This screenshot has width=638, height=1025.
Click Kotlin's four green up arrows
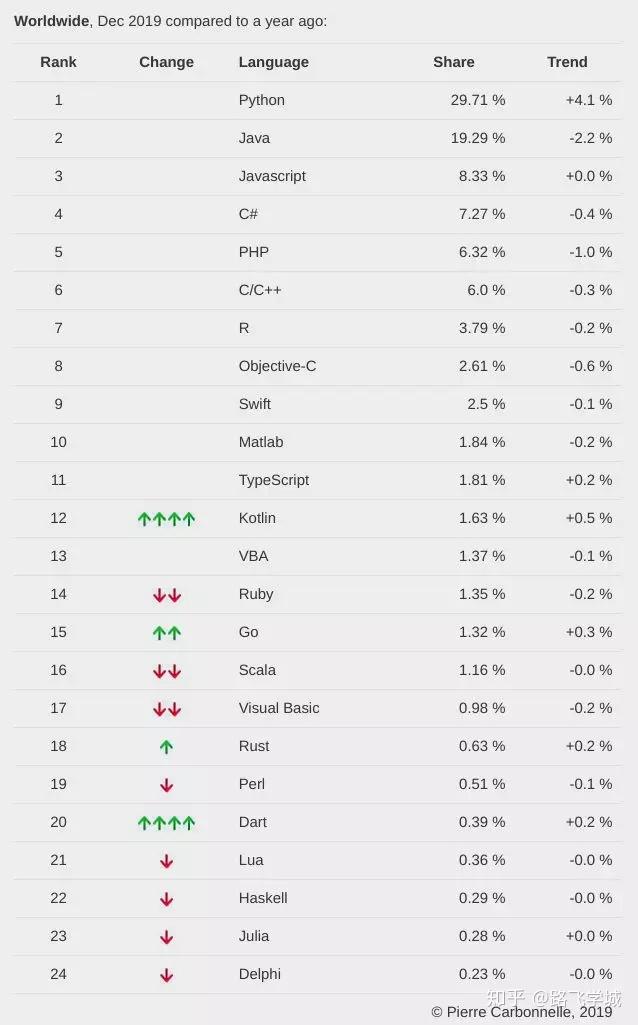(166, 519)
